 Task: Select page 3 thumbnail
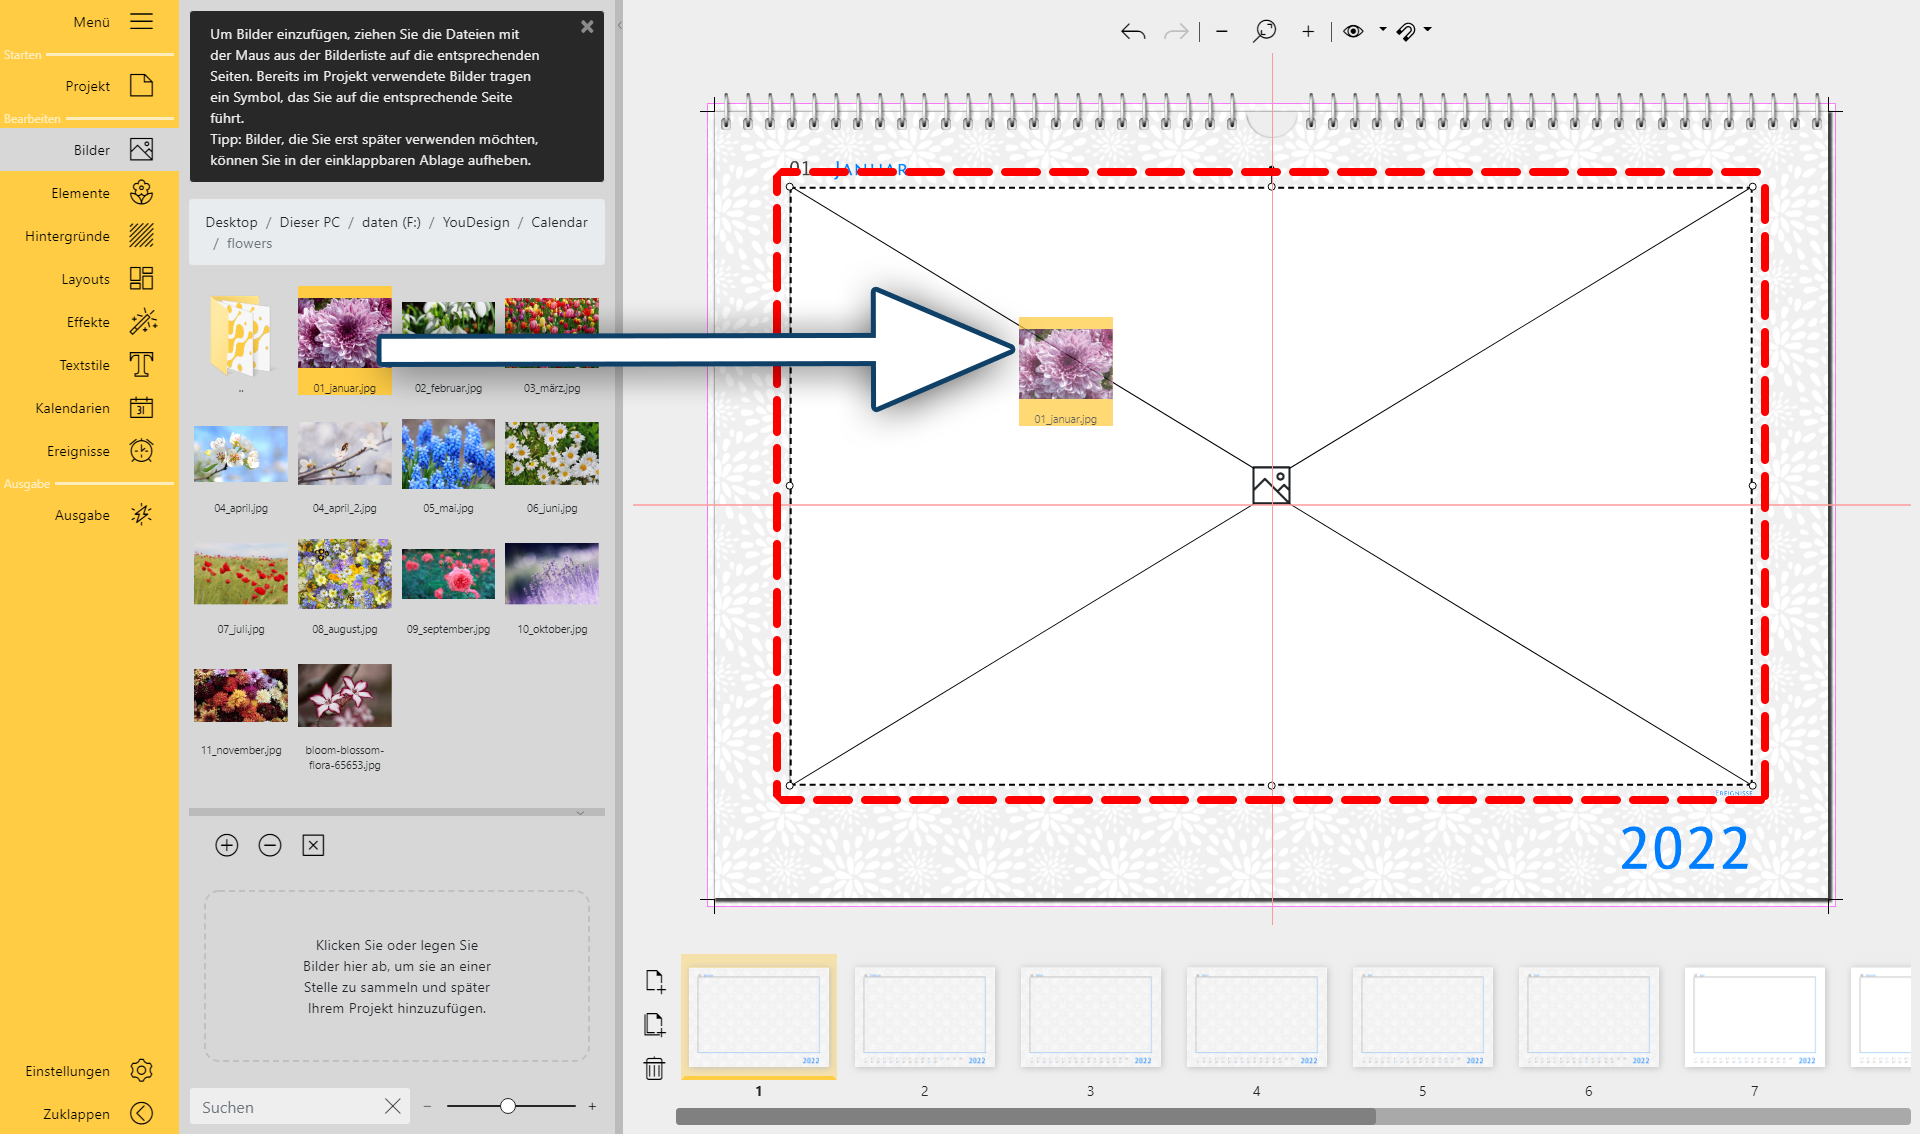coord(1090,1018)
